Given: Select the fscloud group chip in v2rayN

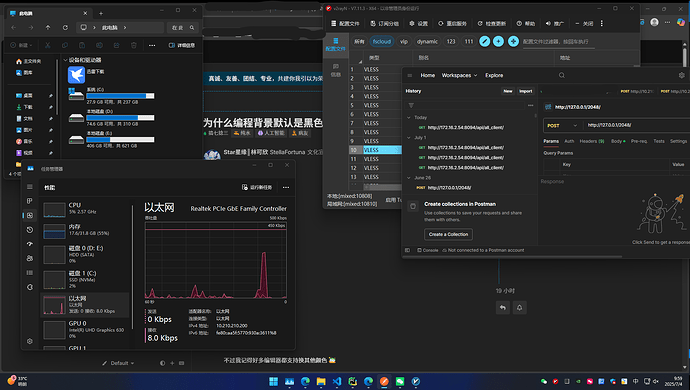Looking at the screenshot, I should click(382, 41).
